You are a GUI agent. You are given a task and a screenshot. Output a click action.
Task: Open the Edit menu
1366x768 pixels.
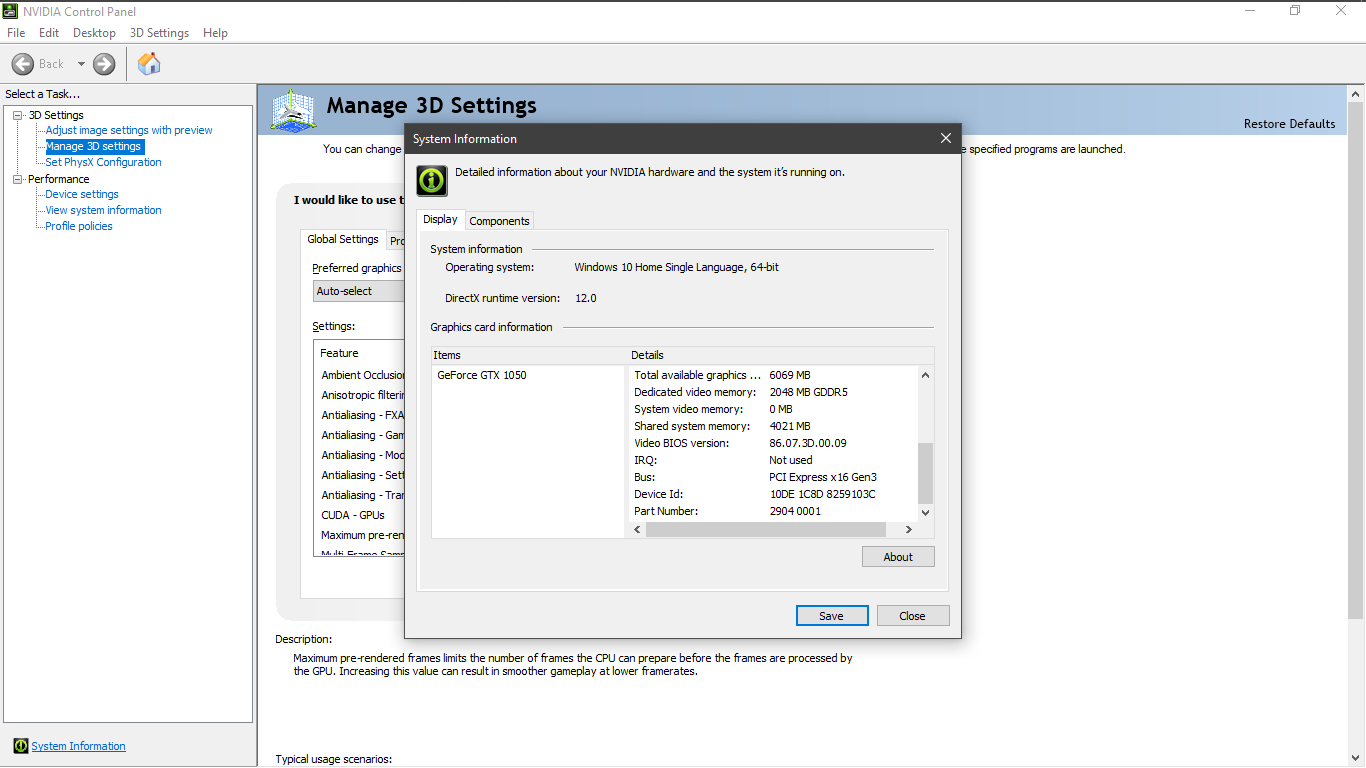[49, 33]
